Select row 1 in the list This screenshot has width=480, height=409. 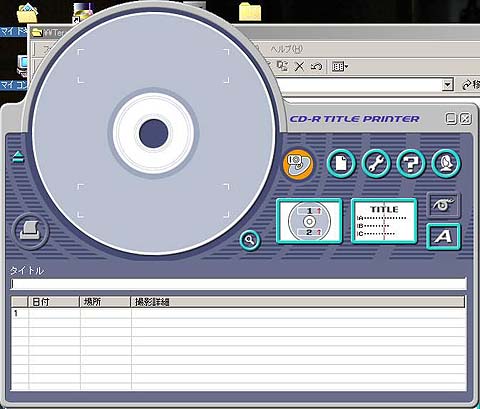click(x=238, y=313)
